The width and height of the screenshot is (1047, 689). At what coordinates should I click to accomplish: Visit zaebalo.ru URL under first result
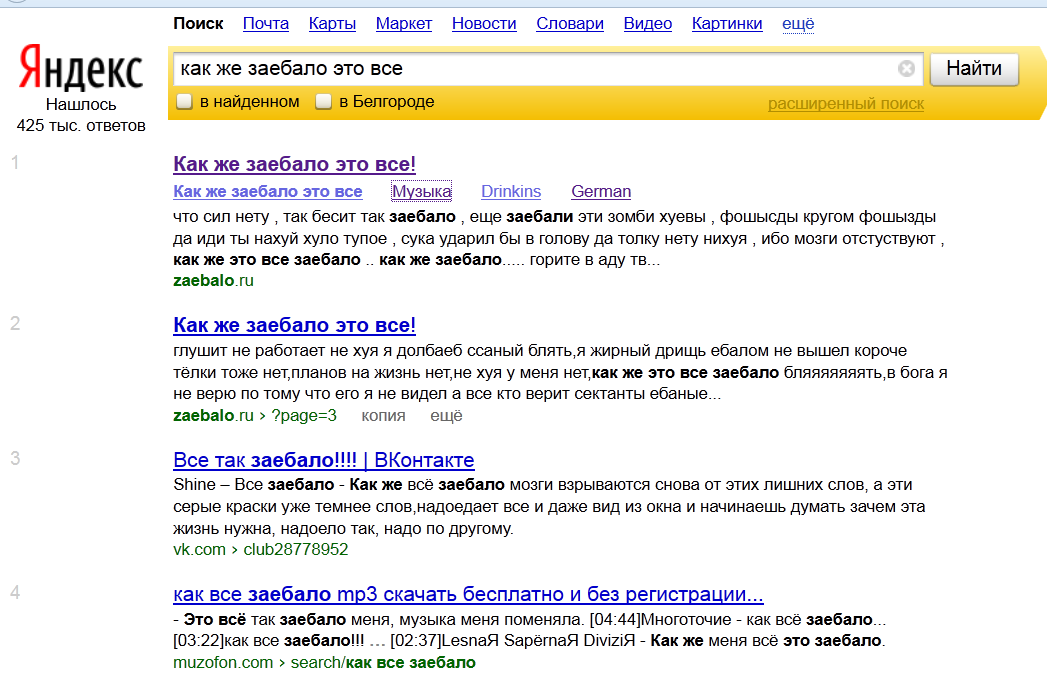click(213, 280)
